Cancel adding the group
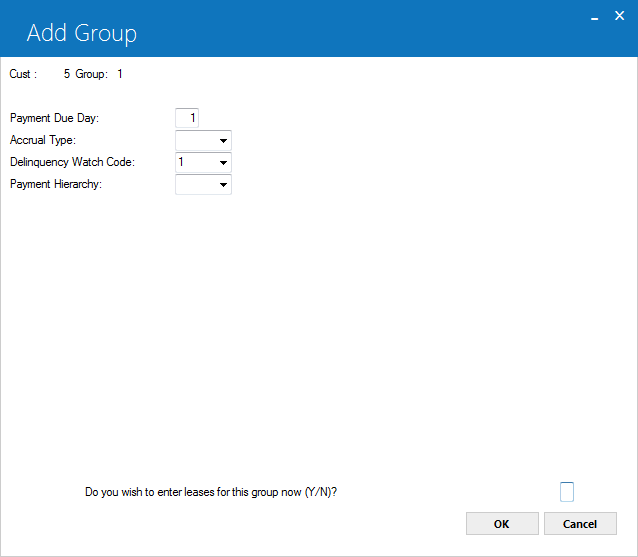This screenshot has width=638, height=557. click(580, 524)
